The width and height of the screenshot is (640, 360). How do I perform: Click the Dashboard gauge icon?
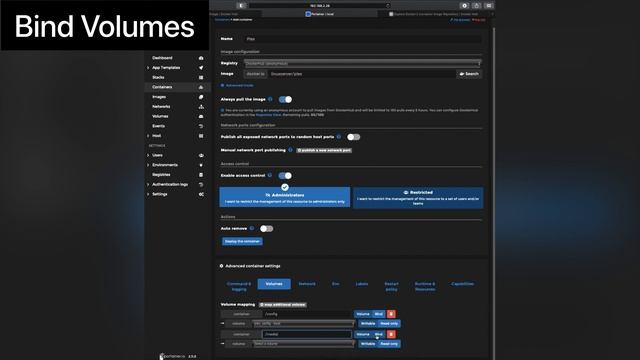coord(201,58)
